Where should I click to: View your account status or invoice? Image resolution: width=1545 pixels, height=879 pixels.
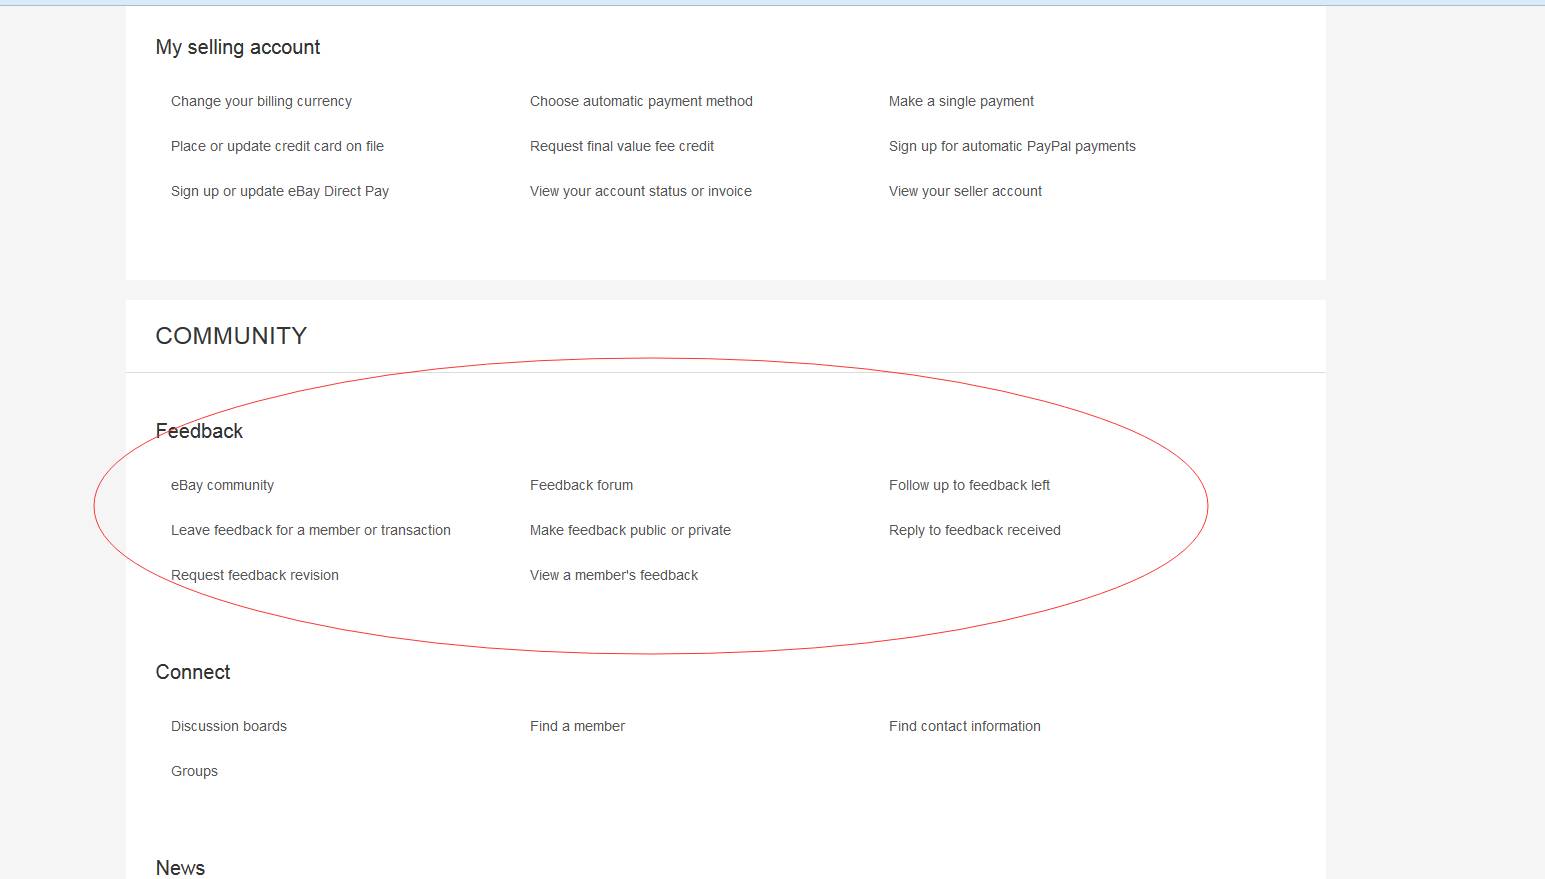641,191
